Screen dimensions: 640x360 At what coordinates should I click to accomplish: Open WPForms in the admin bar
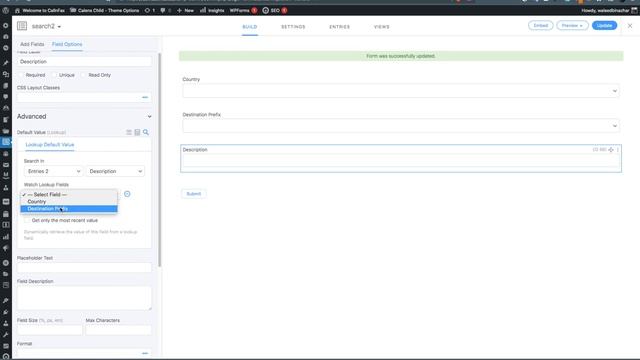click(x=243, y=10)
